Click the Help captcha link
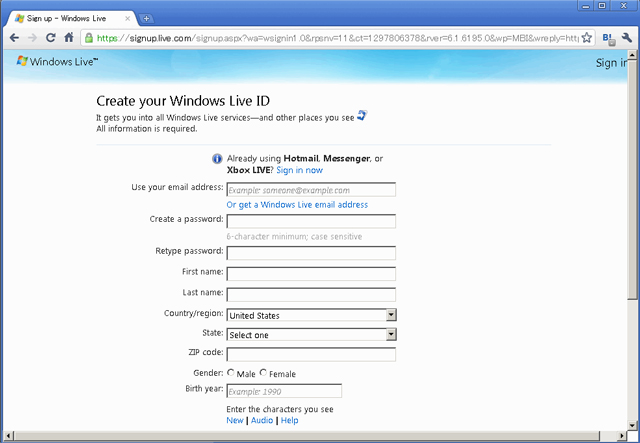The height and width of the screenshot is (443, 640). [x=289, y=420]
